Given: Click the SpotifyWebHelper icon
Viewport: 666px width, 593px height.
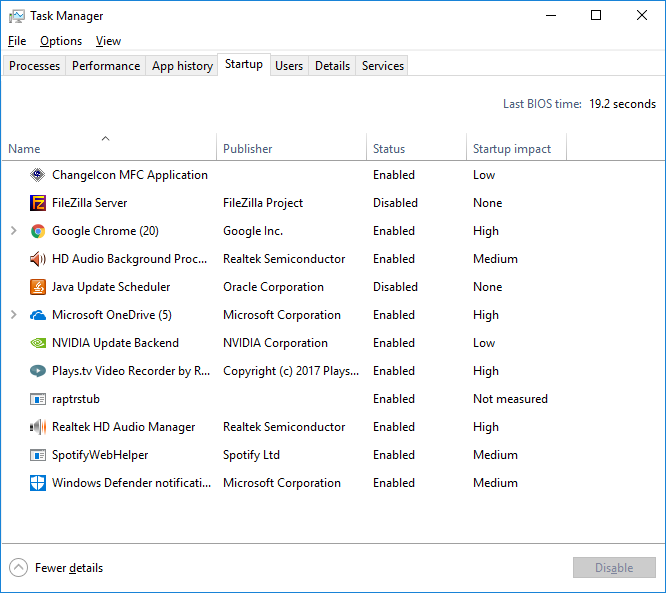Looking at the screenshot, I should click(x=37, y=455).
